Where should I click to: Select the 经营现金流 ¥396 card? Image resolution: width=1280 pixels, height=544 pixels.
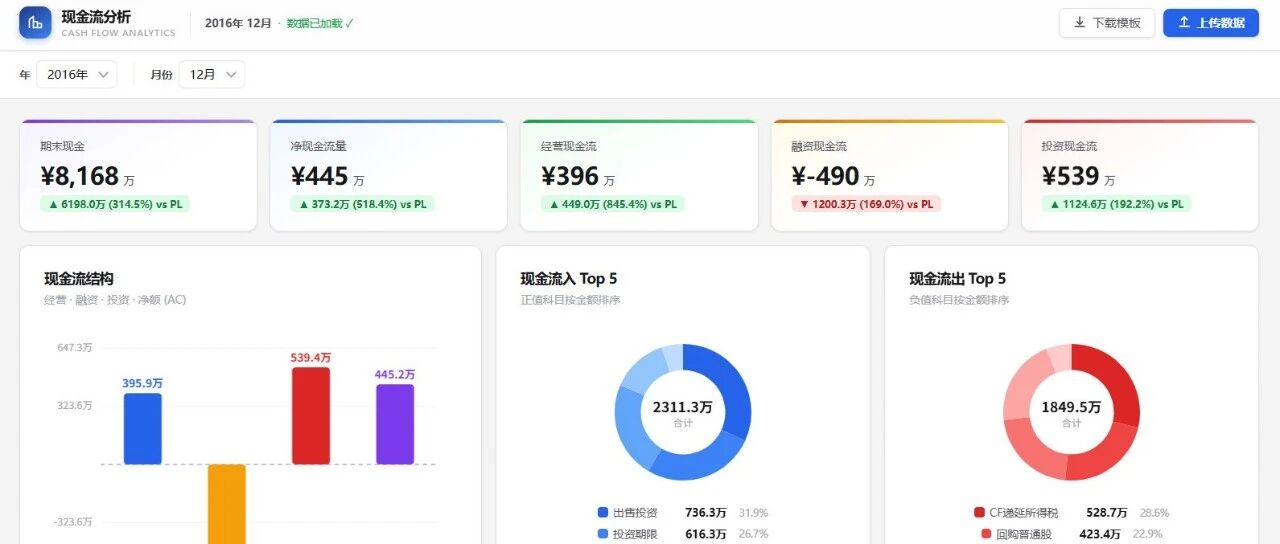639,175
